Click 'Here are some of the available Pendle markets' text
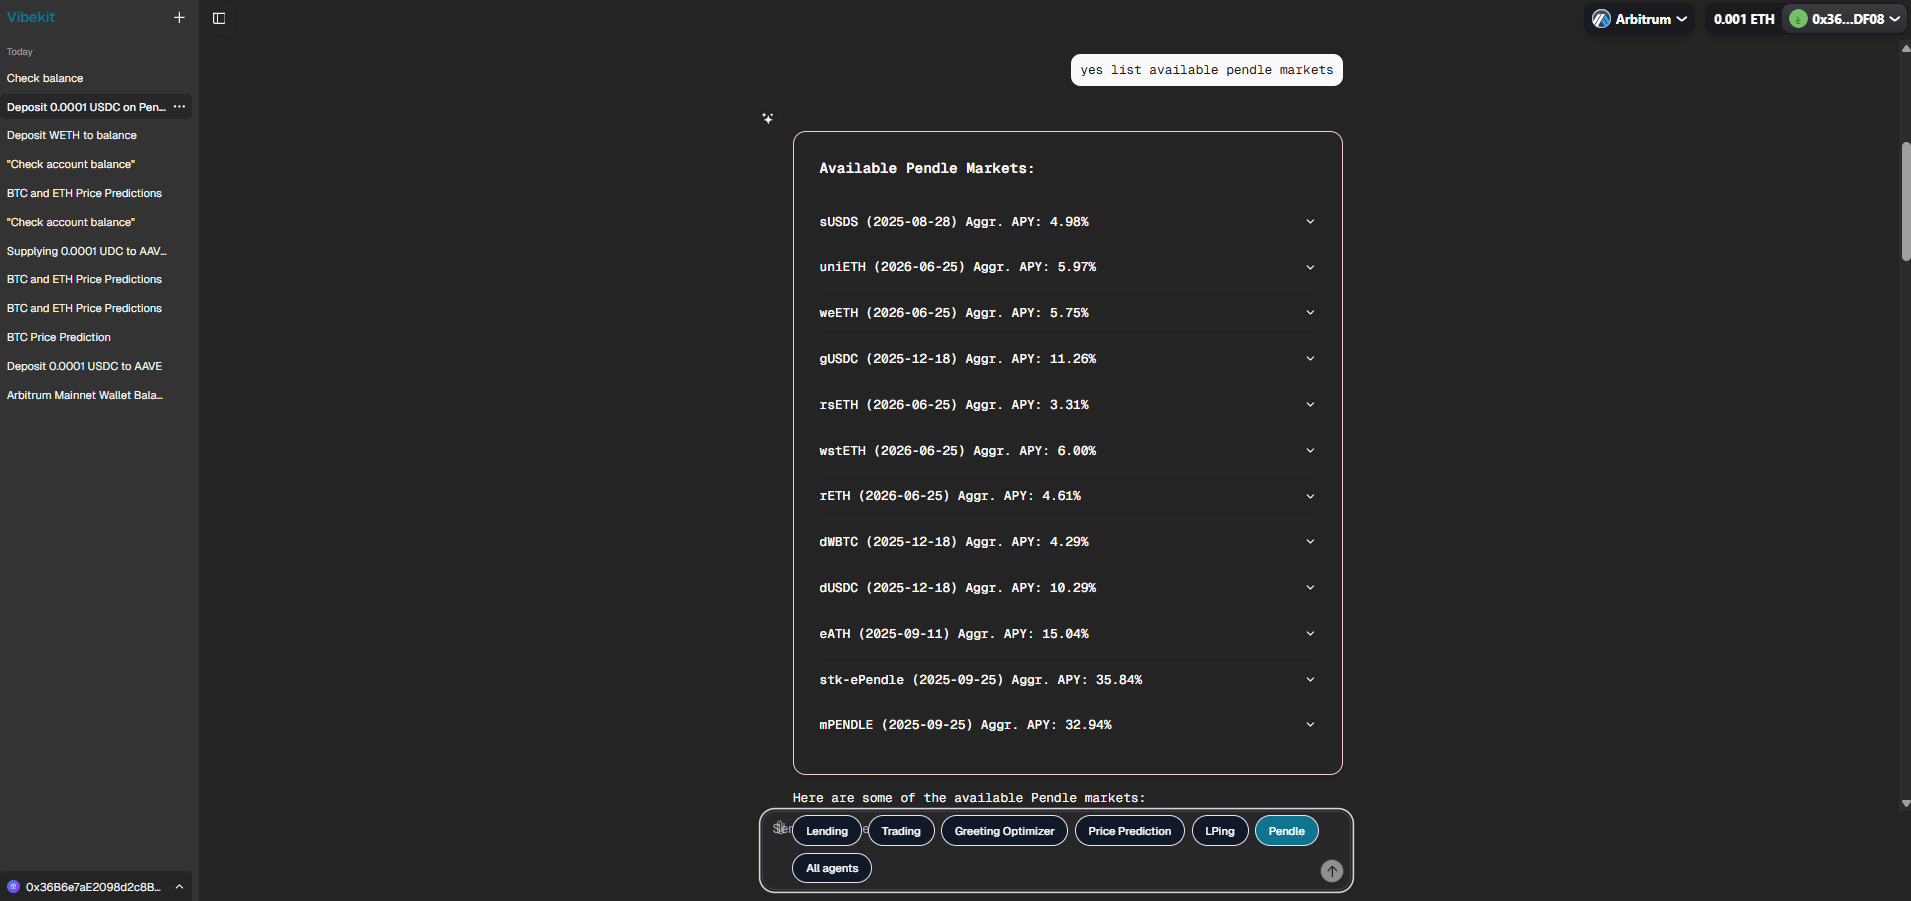This screenshot has height=901, width=1911. tap(969, 798)
